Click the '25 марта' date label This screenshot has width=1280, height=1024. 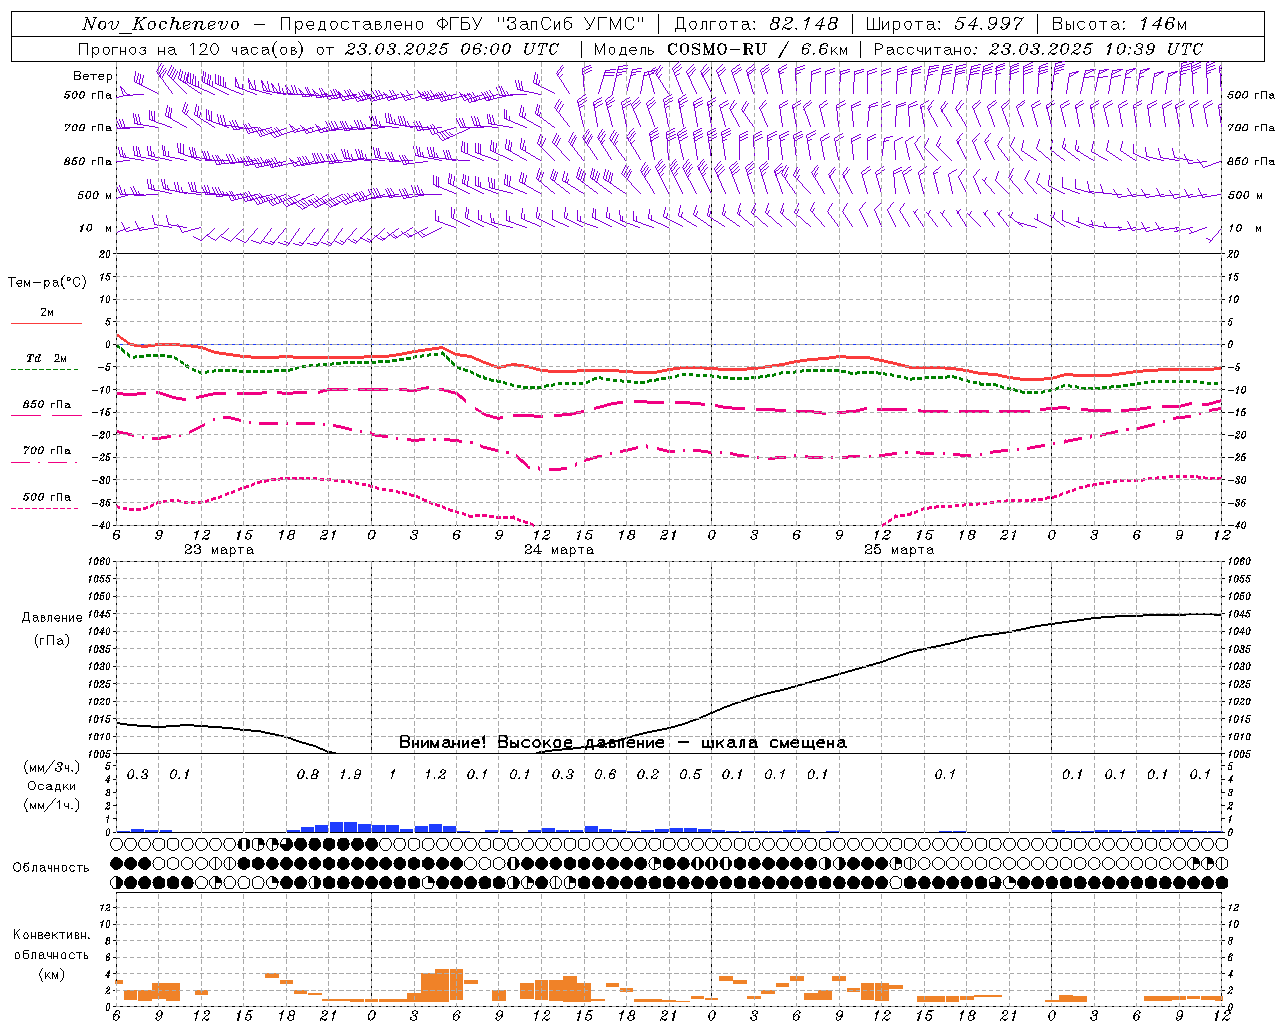pos(899,549)
